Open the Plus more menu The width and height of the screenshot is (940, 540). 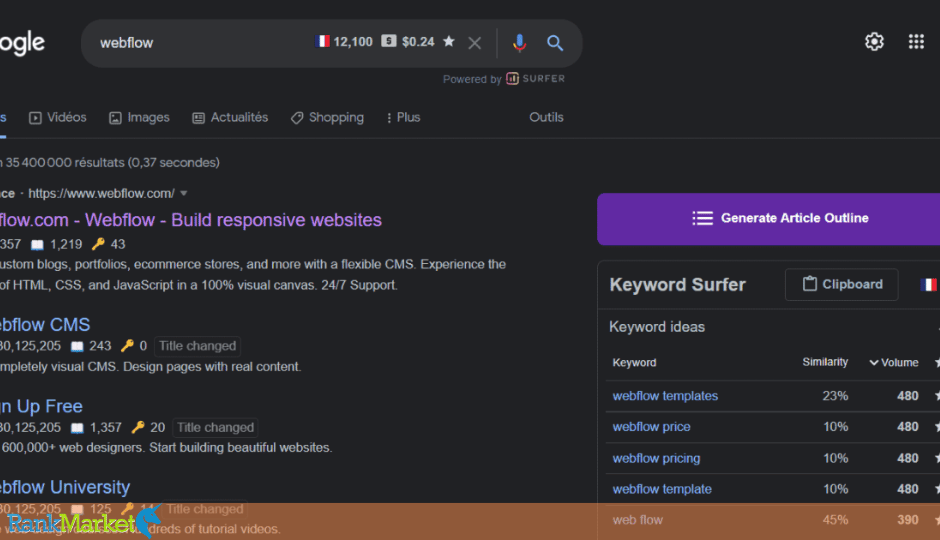coord(403,117)
